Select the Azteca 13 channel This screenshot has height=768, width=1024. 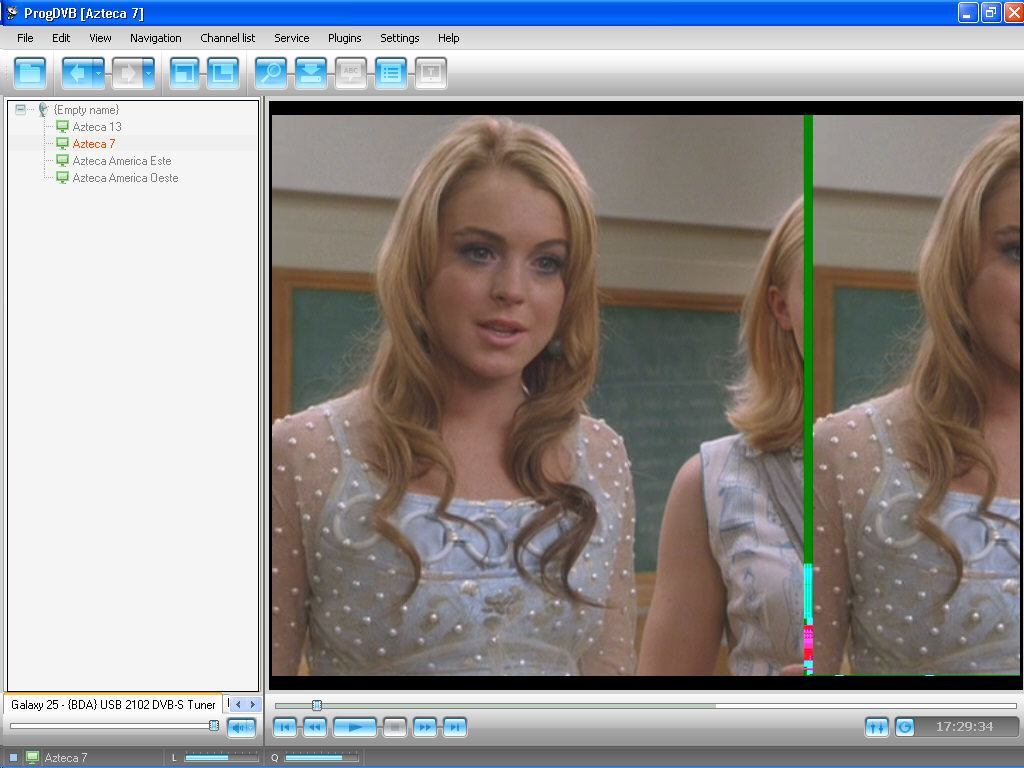(97, 127)
